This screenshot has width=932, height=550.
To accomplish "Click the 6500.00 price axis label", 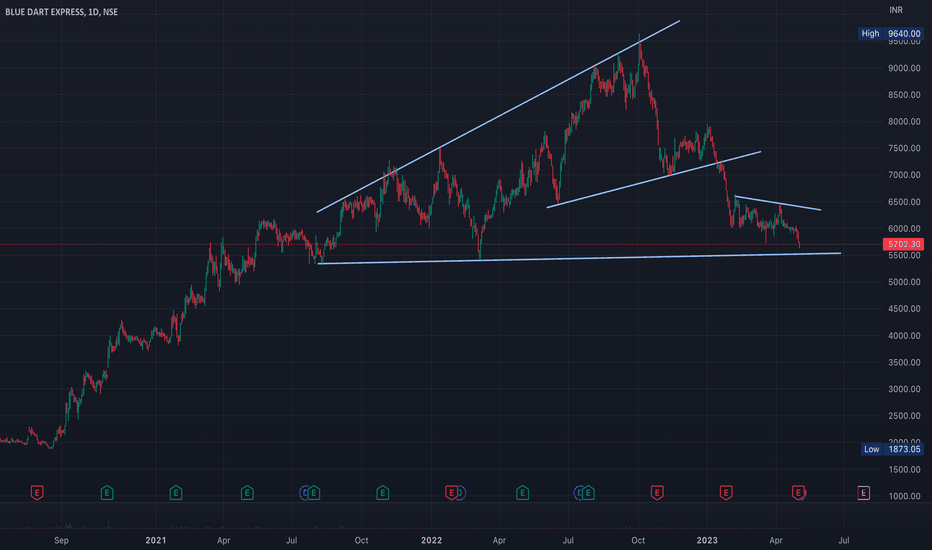I will tap(904, 202).
